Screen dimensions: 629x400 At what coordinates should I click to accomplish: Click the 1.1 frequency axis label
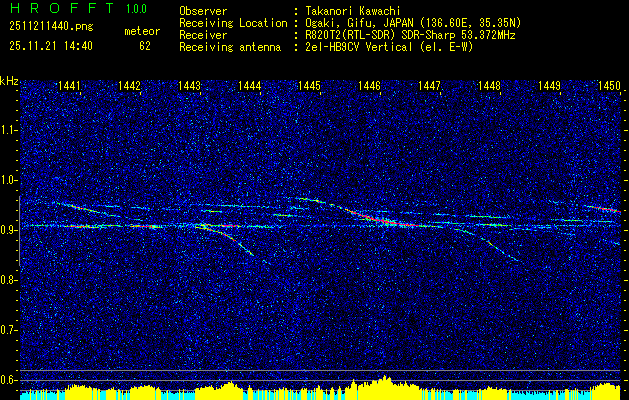[7, 130]
